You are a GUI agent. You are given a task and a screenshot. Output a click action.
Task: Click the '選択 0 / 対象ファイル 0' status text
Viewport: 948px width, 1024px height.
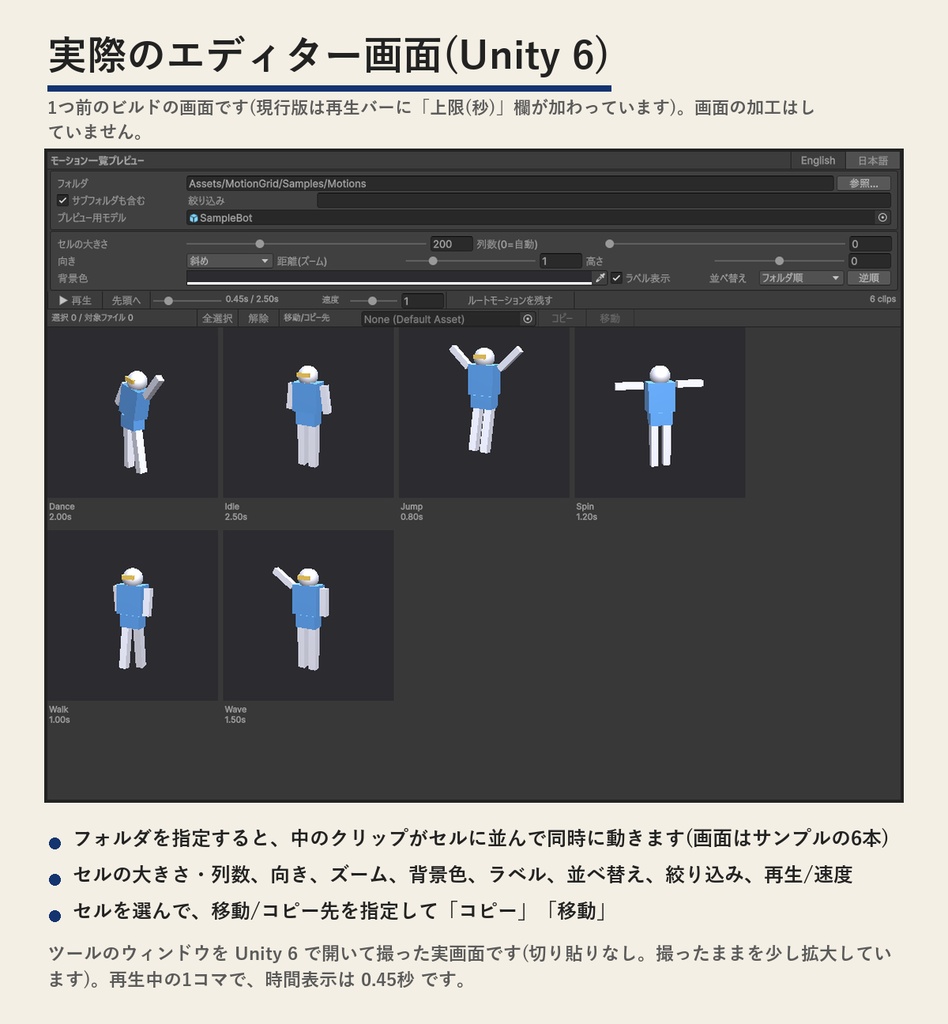click(92, 318)
